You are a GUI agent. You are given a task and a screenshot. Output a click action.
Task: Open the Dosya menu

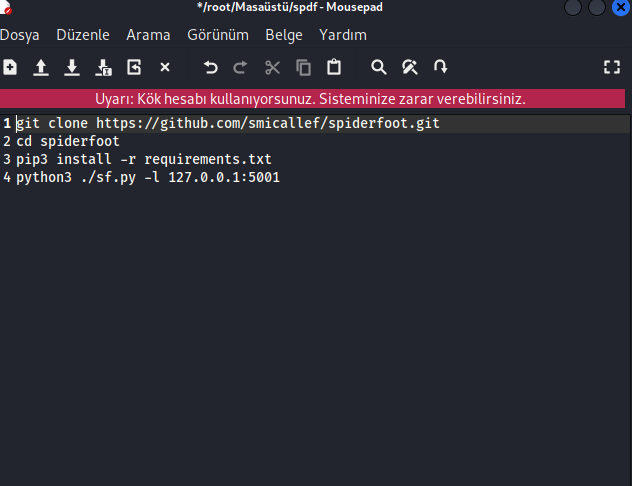(x=21, y=35)
